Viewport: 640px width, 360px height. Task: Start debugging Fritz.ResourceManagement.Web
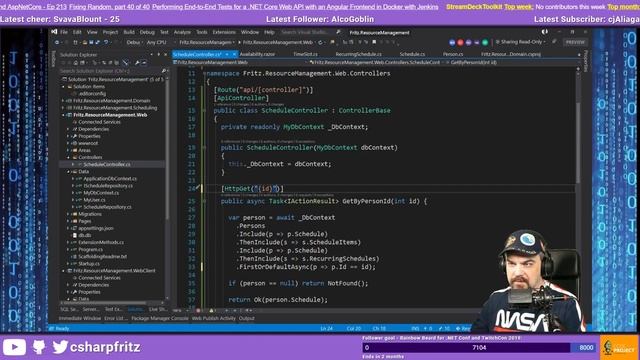(277, 42)
